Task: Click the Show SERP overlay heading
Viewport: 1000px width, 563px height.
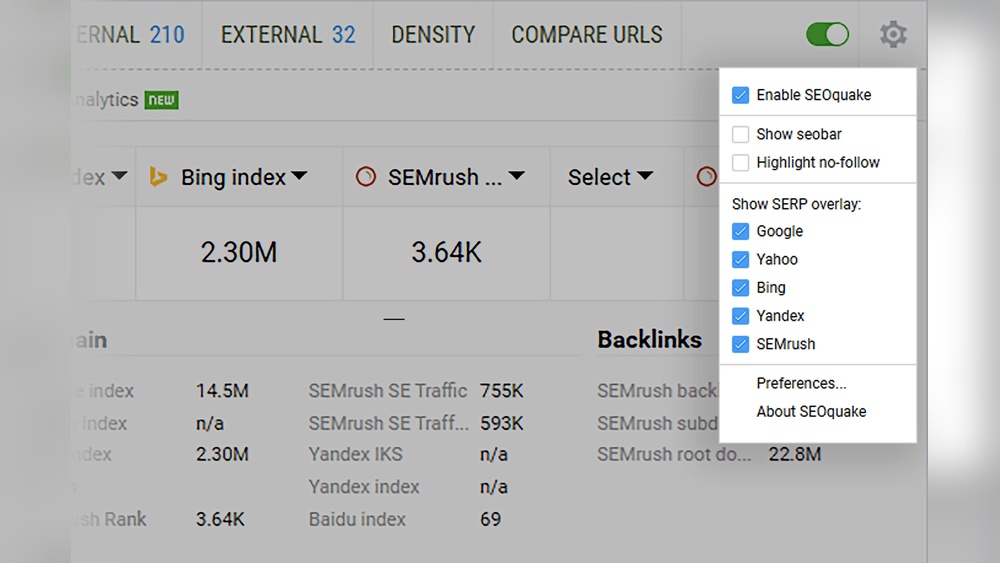Action: [x=797, y=204]
